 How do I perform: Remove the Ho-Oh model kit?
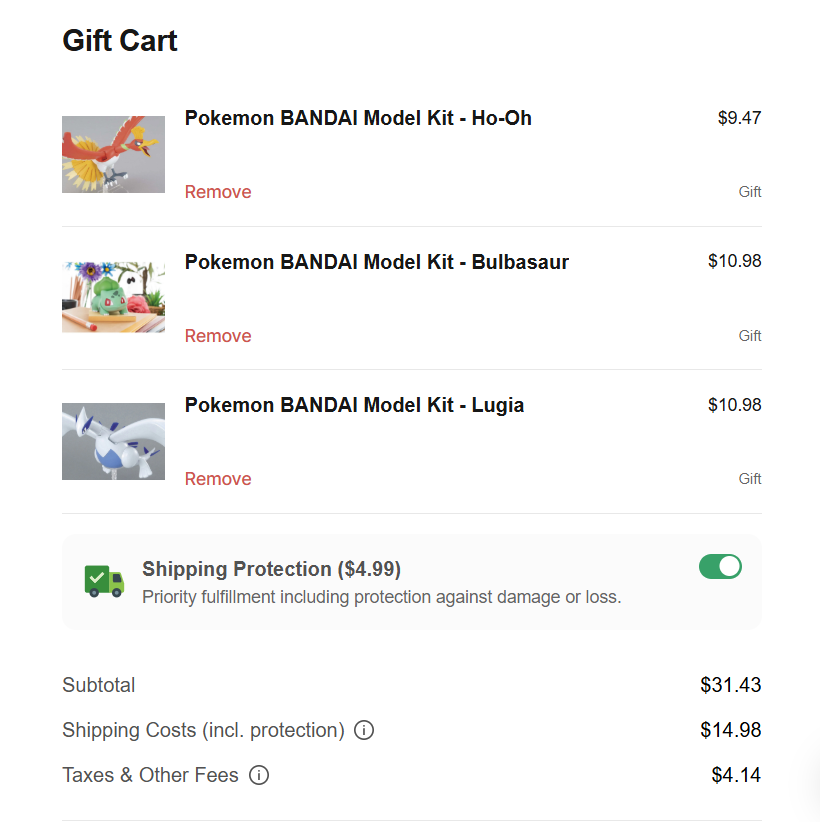tap(218, 192)
